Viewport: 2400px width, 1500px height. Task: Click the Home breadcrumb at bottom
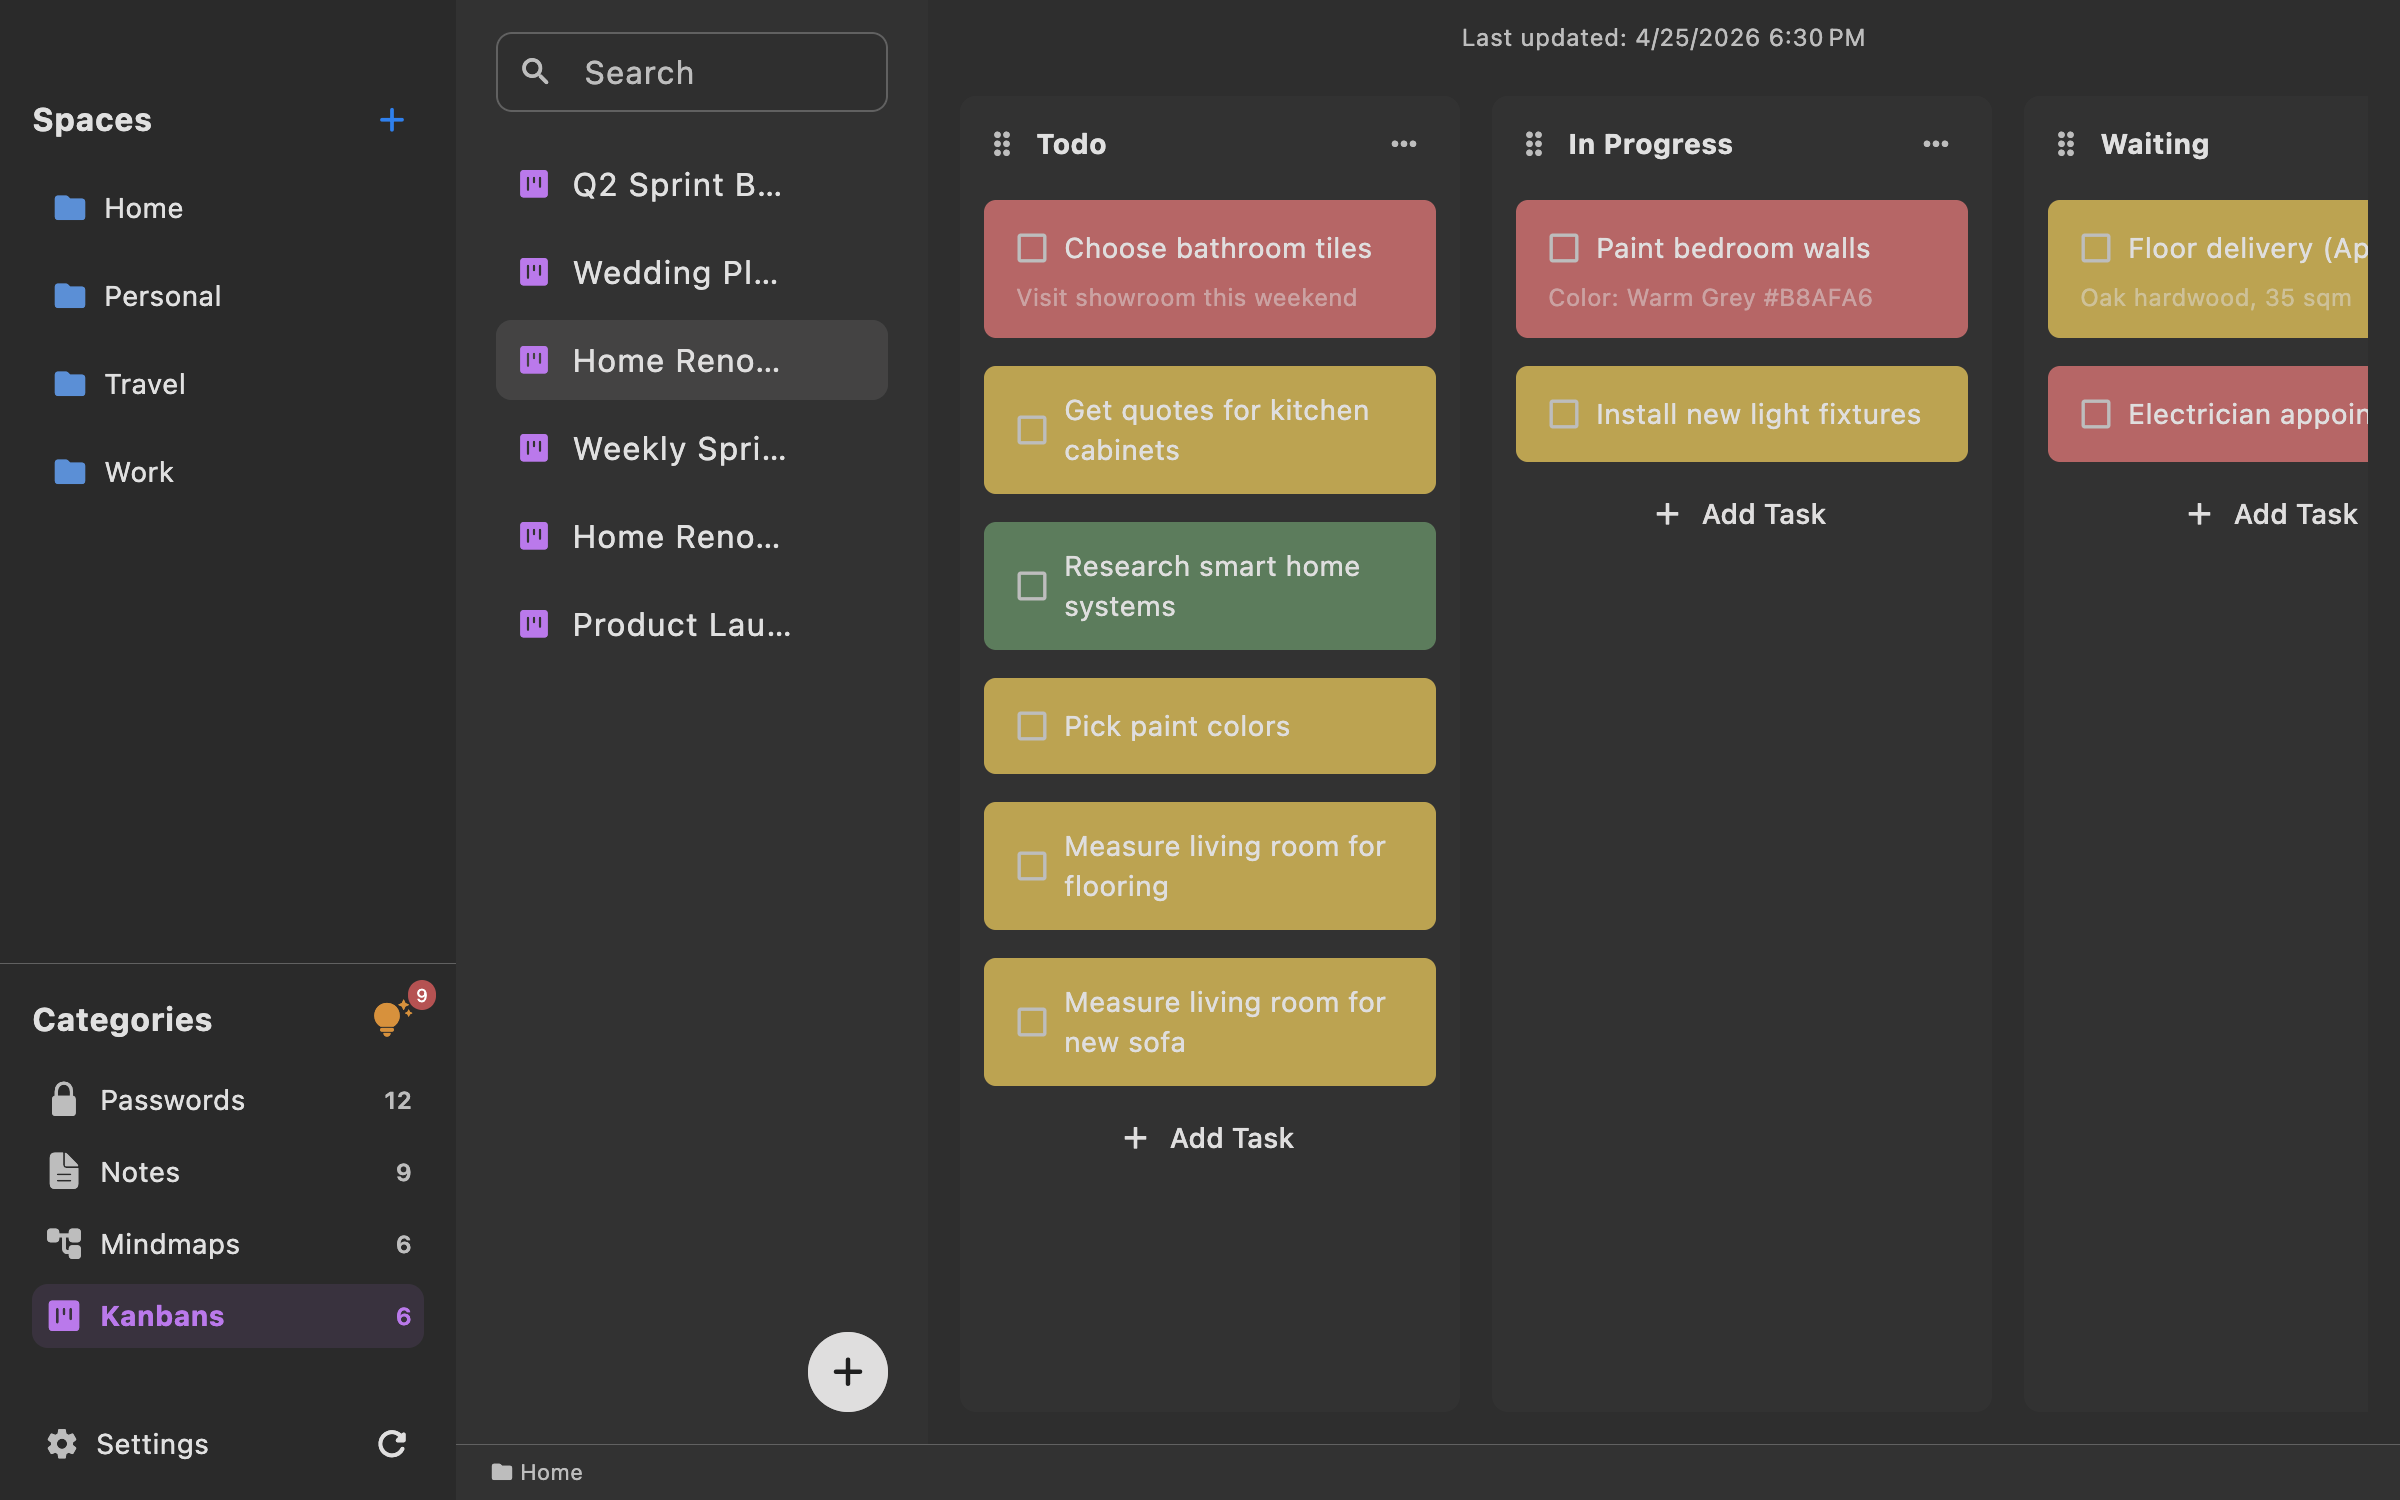pyautogui.click(x=537, y=1472)
